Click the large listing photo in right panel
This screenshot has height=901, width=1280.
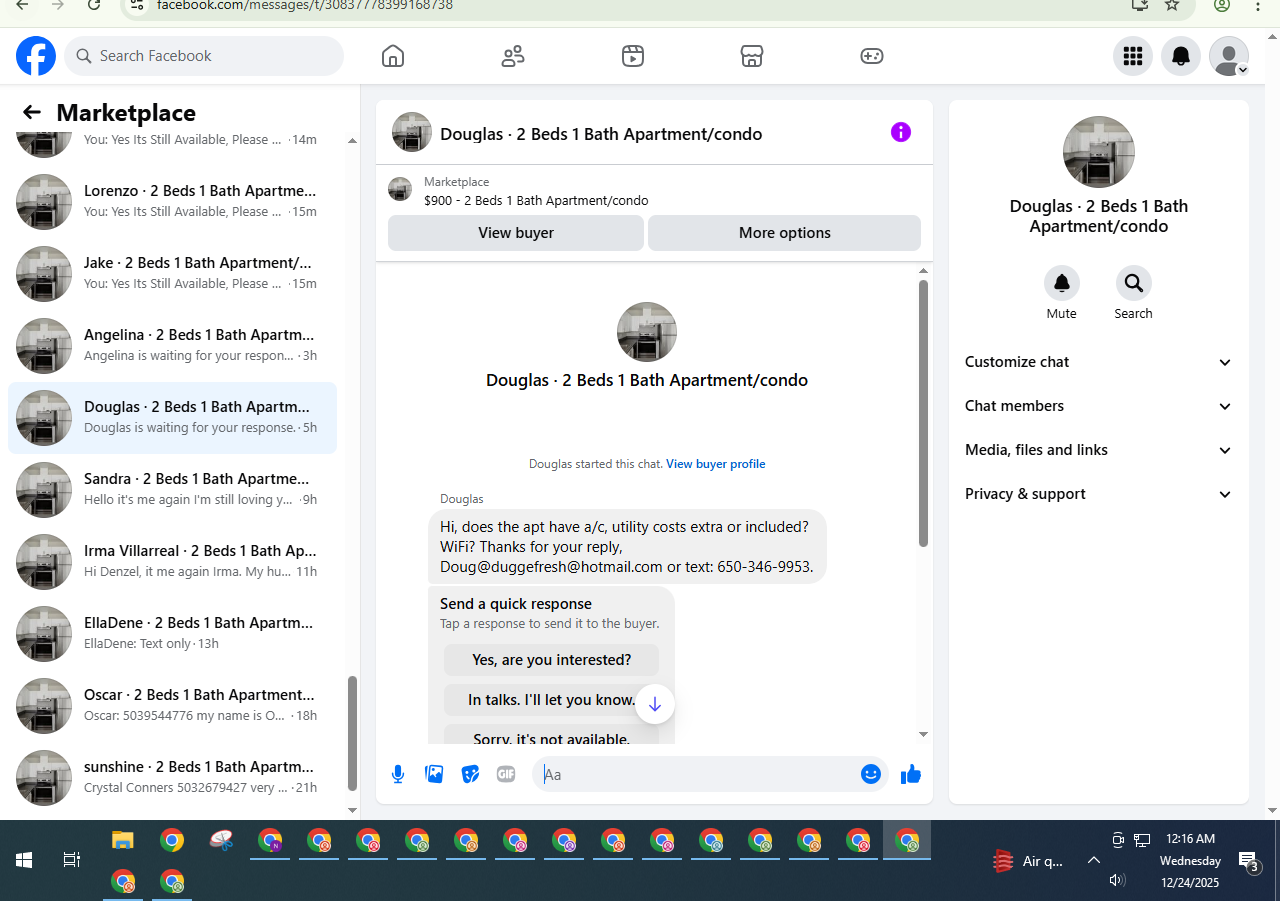[1099, 152]
